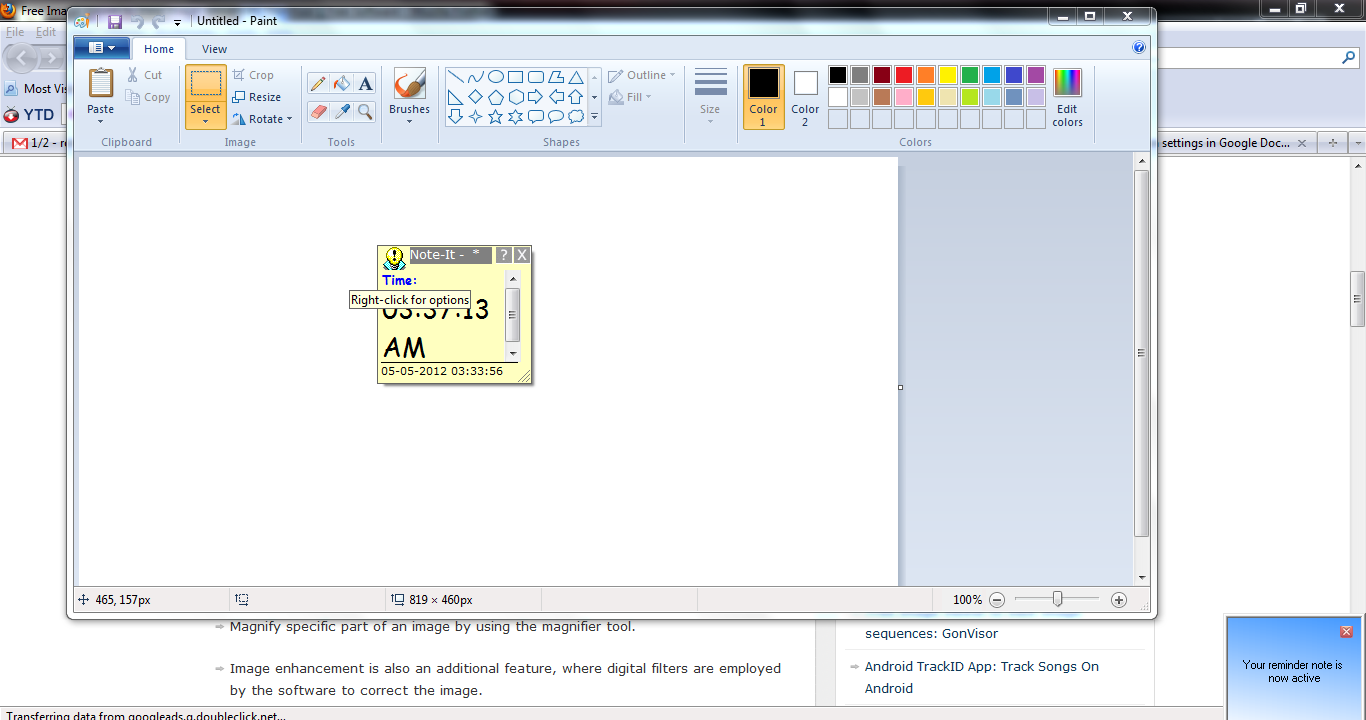This screenshot has height=720, width=1366.
Task: Open the Brushes dropdown
Action: point(409,121)
